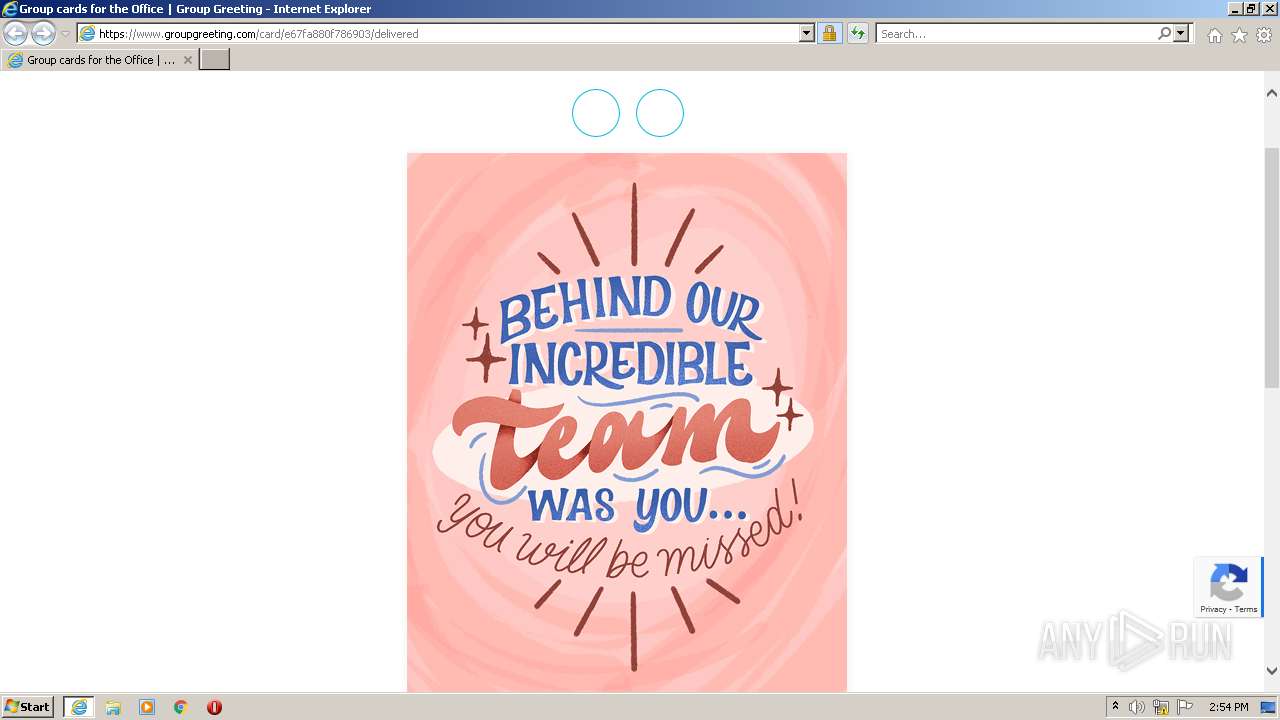
Task: Open the volume speaker tray icon
Action: (1137, 707)
